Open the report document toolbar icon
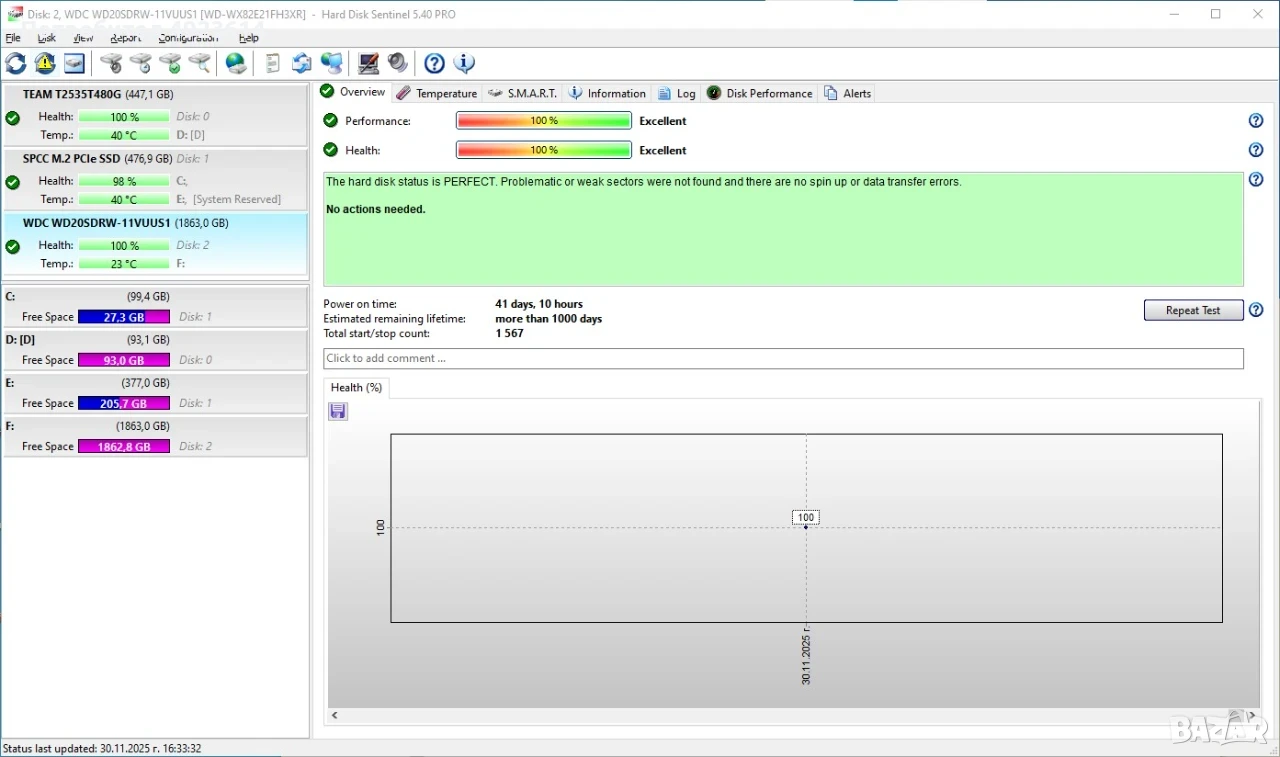This screenshot has width=1280, height=757. tap(272, 64)
